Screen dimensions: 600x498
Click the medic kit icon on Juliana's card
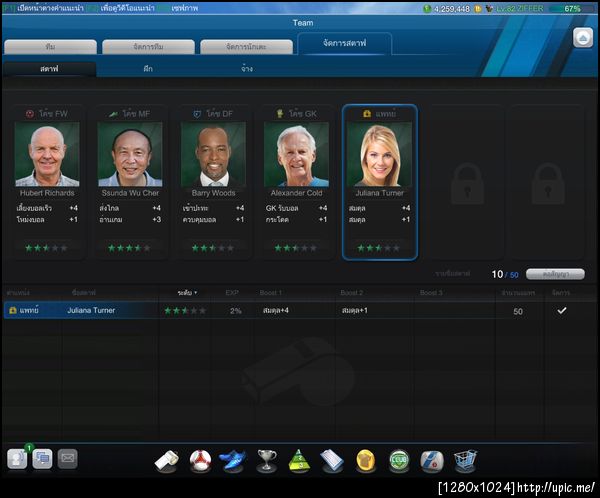tap(367, 113)
